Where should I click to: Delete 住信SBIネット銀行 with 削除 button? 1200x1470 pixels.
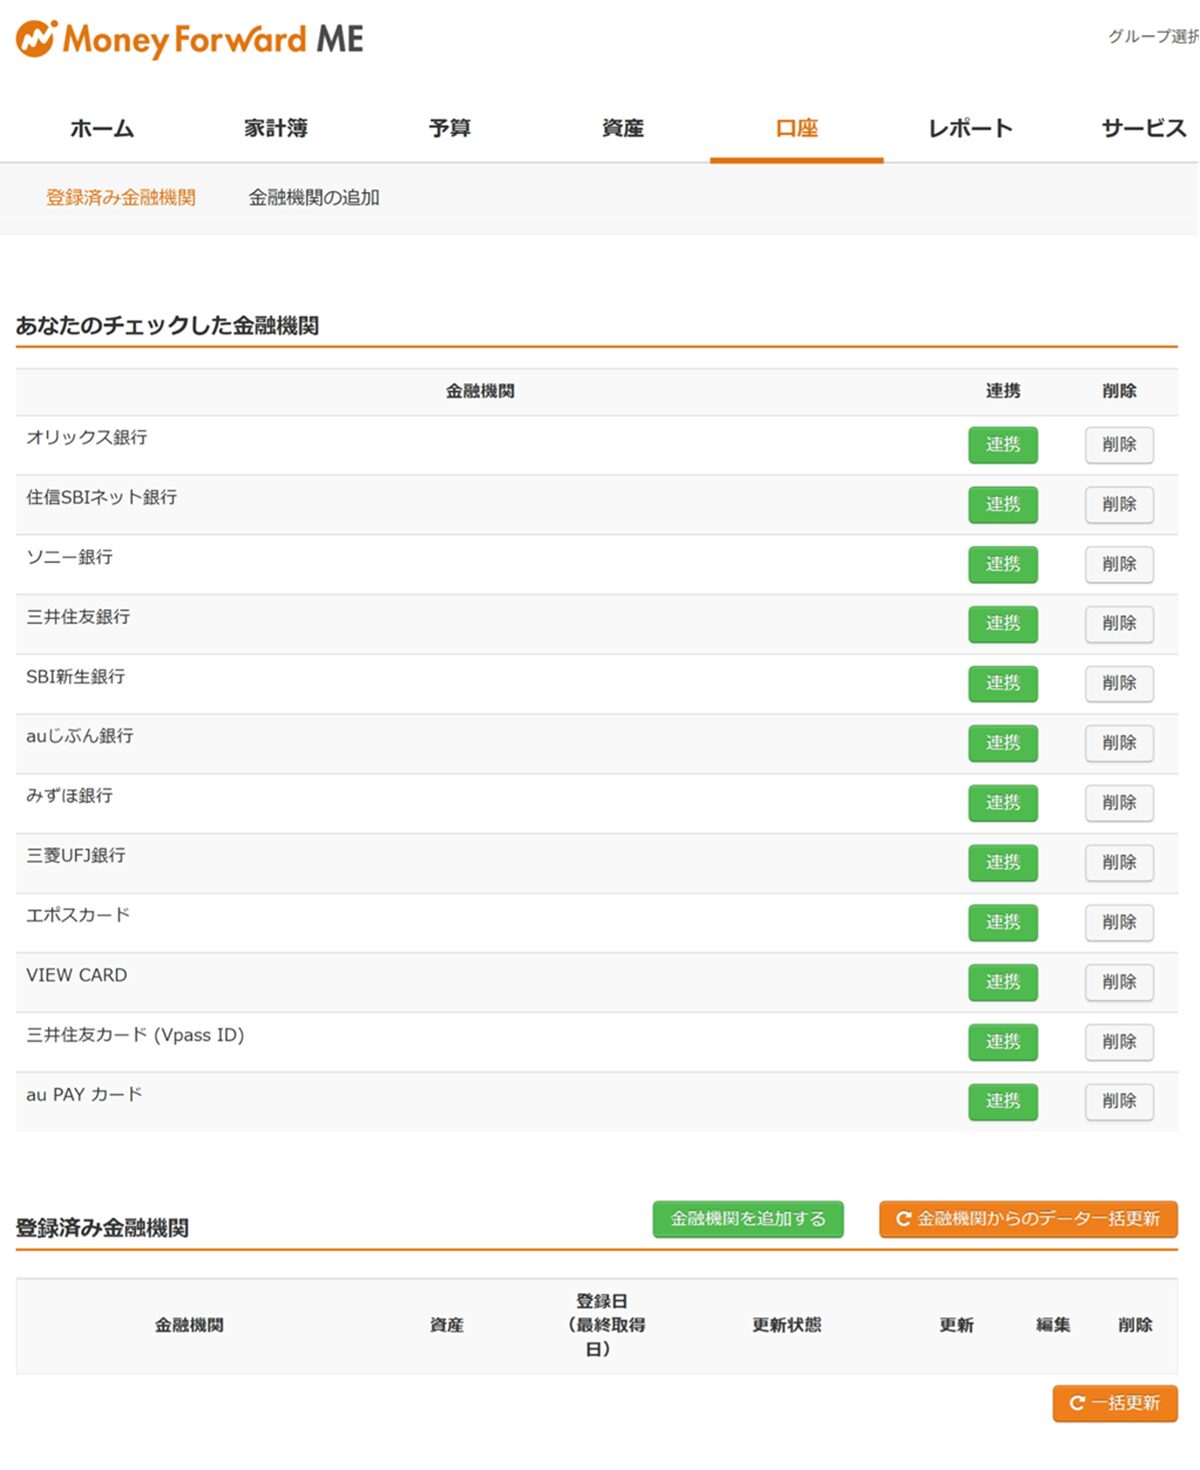[x=1119, y=504]
